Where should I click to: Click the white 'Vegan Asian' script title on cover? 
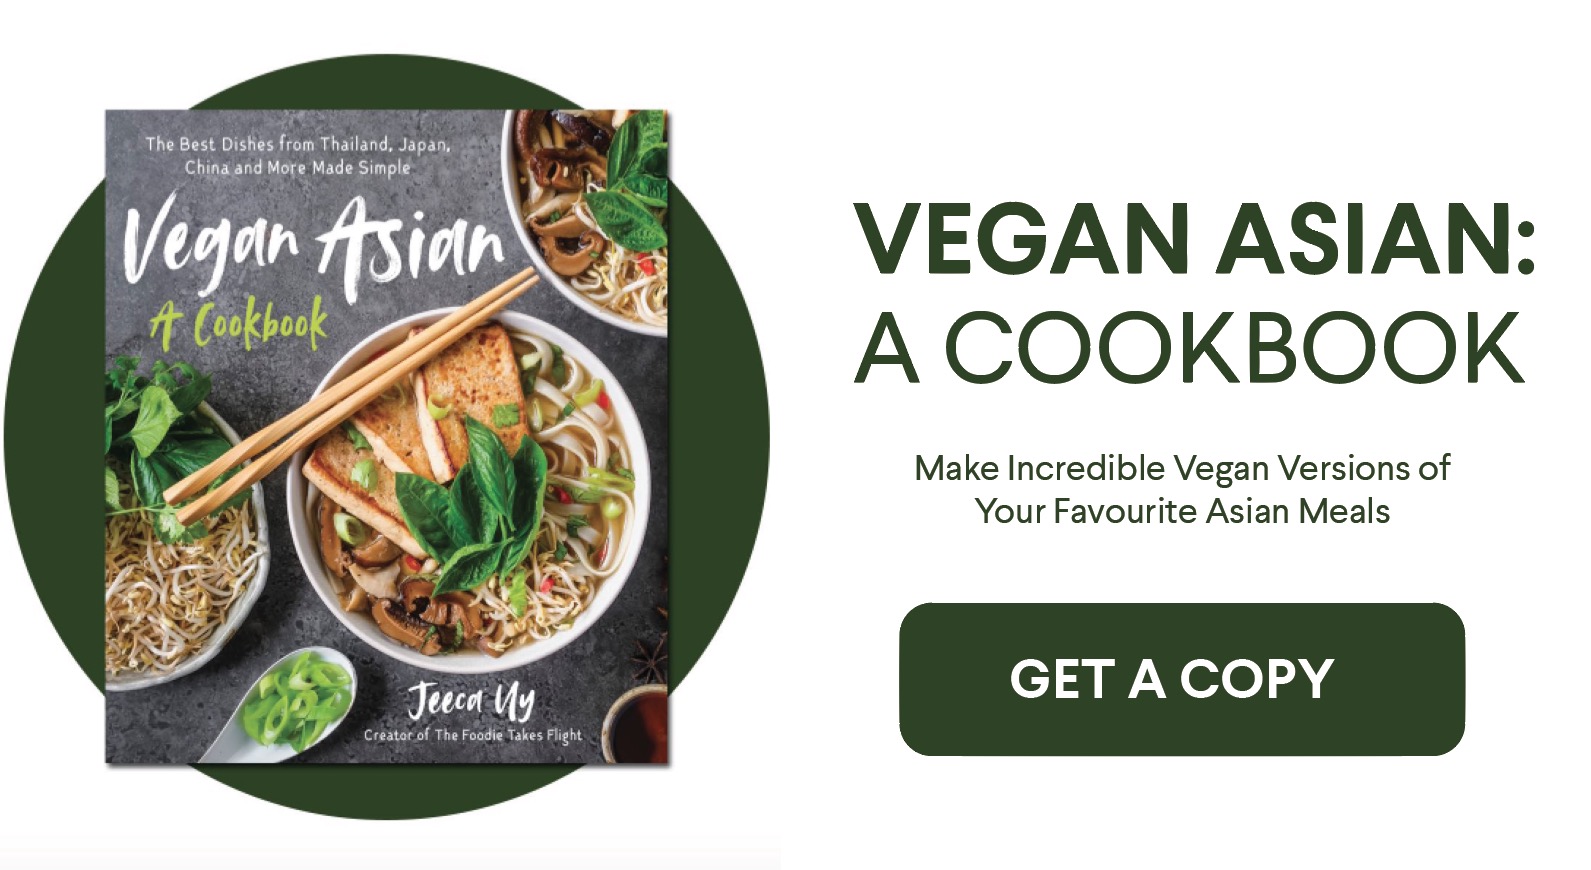[314, 245]
